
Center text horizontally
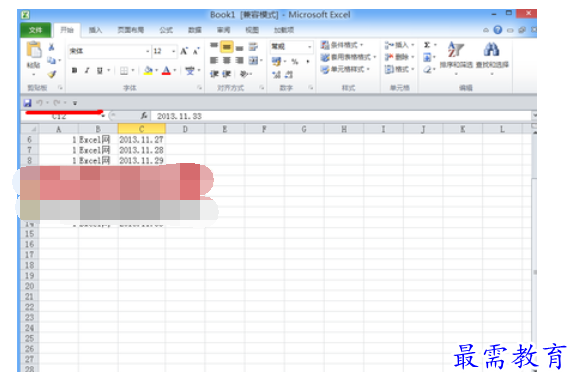[x=227, y=61]
